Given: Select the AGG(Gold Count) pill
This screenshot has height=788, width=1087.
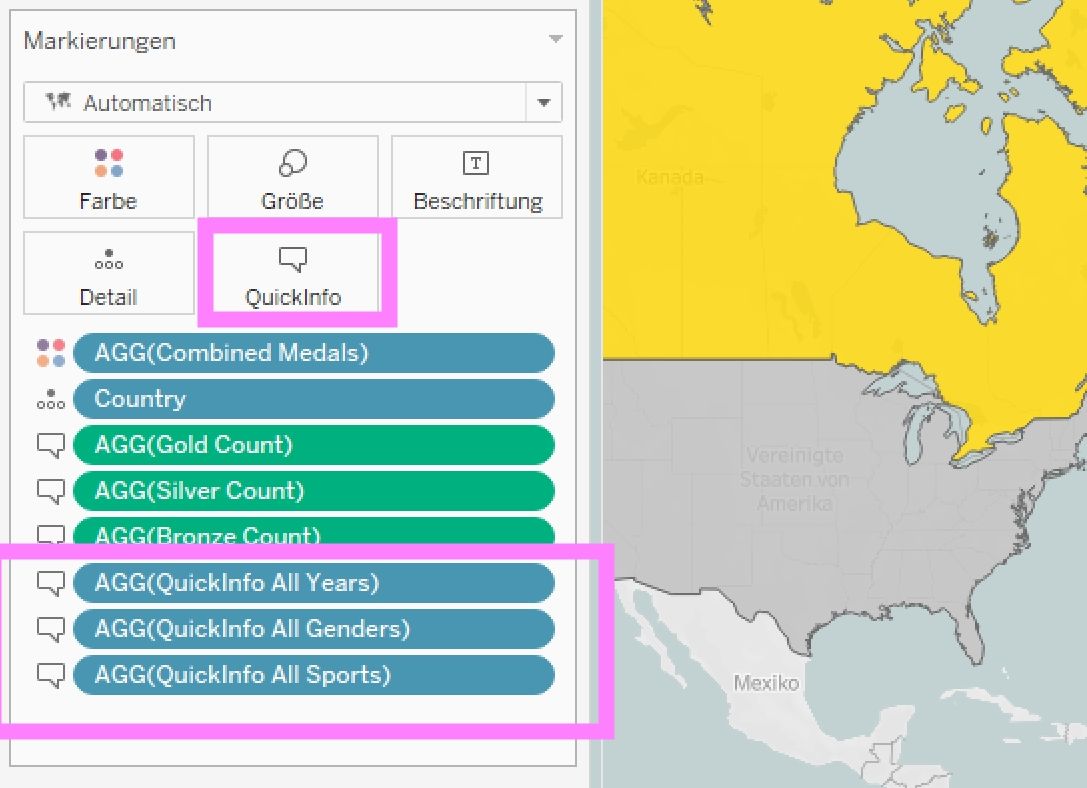Looking at the screenshot, I should (313, 445).
